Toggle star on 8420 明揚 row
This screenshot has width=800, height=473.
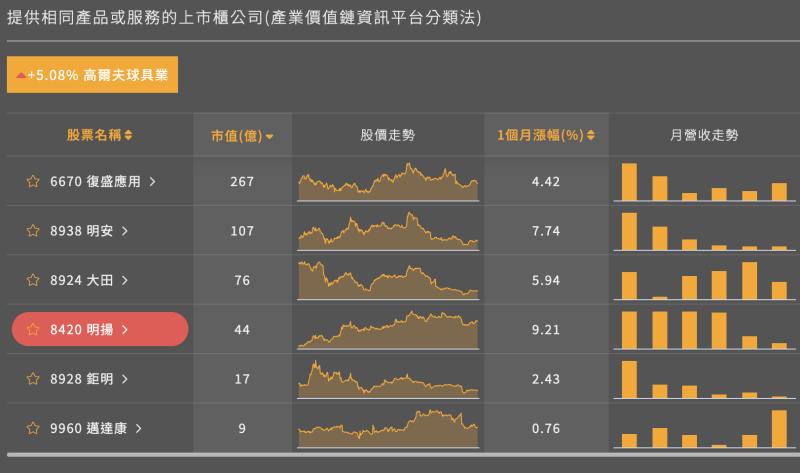33,329
